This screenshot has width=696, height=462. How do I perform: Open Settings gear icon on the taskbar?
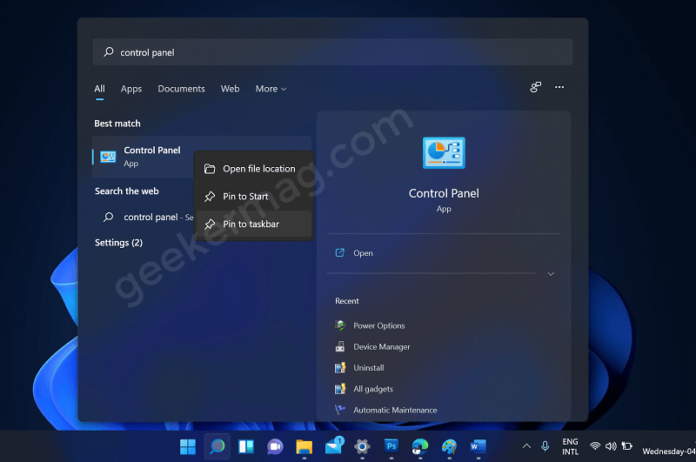point(362,446)
